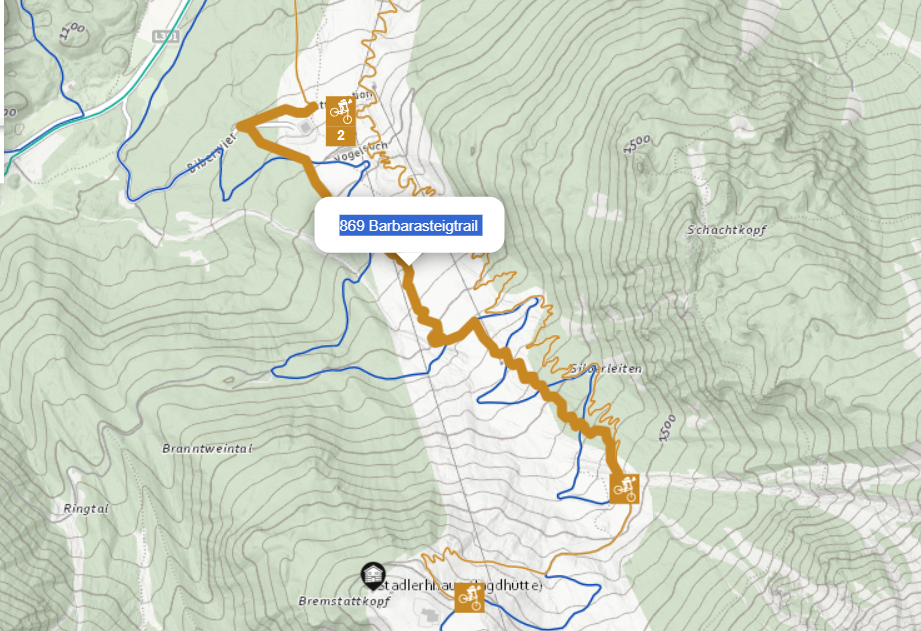Click the highlighted 869 Barbarasteigtrail popup text
This screenshot has height=631, width=921.
(x=411, y=226)
